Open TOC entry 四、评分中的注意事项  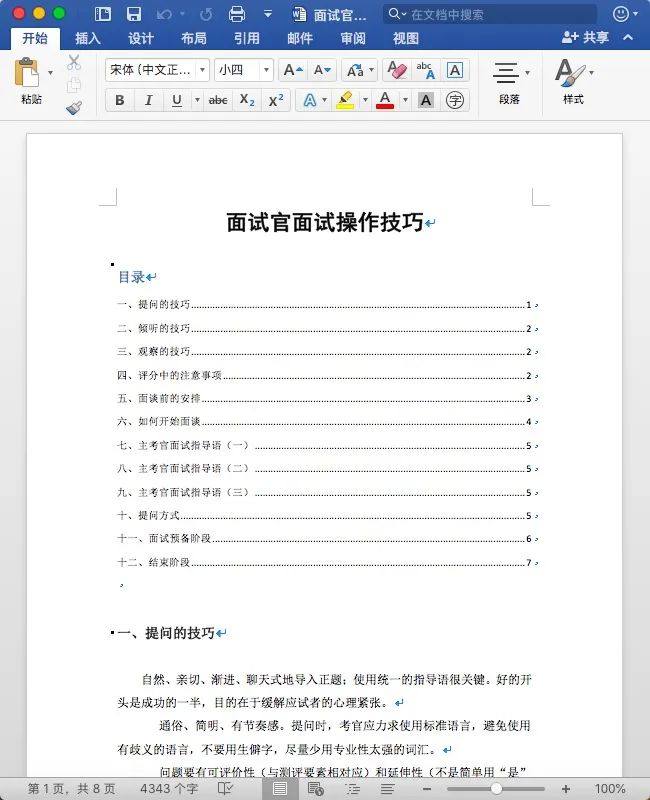point(328,376)
